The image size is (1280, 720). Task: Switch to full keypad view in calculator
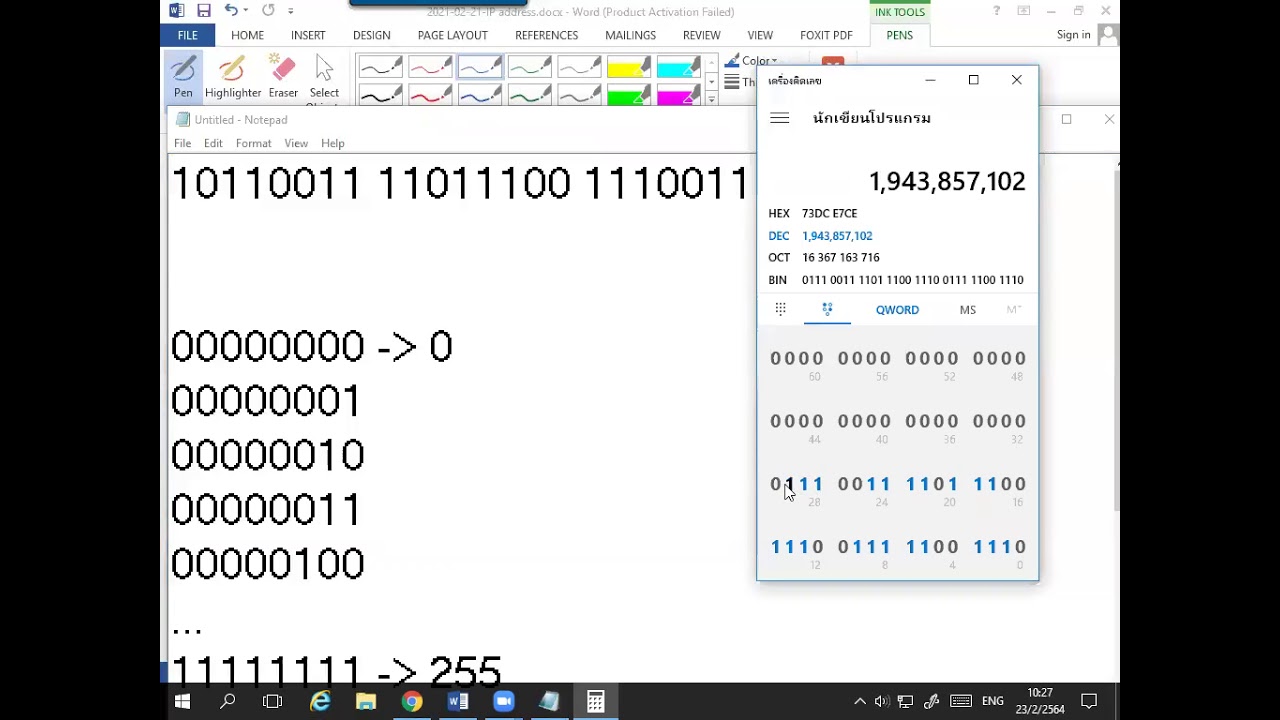(x=780, y=309)
